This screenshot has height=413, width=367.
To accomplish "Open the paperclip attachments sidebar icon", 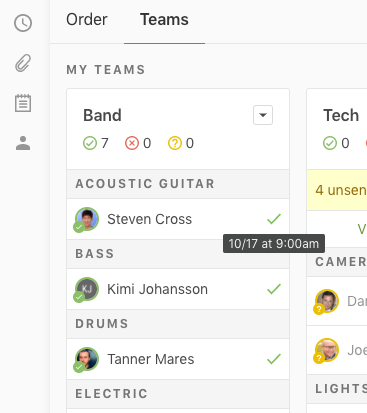I will point(23,63).
